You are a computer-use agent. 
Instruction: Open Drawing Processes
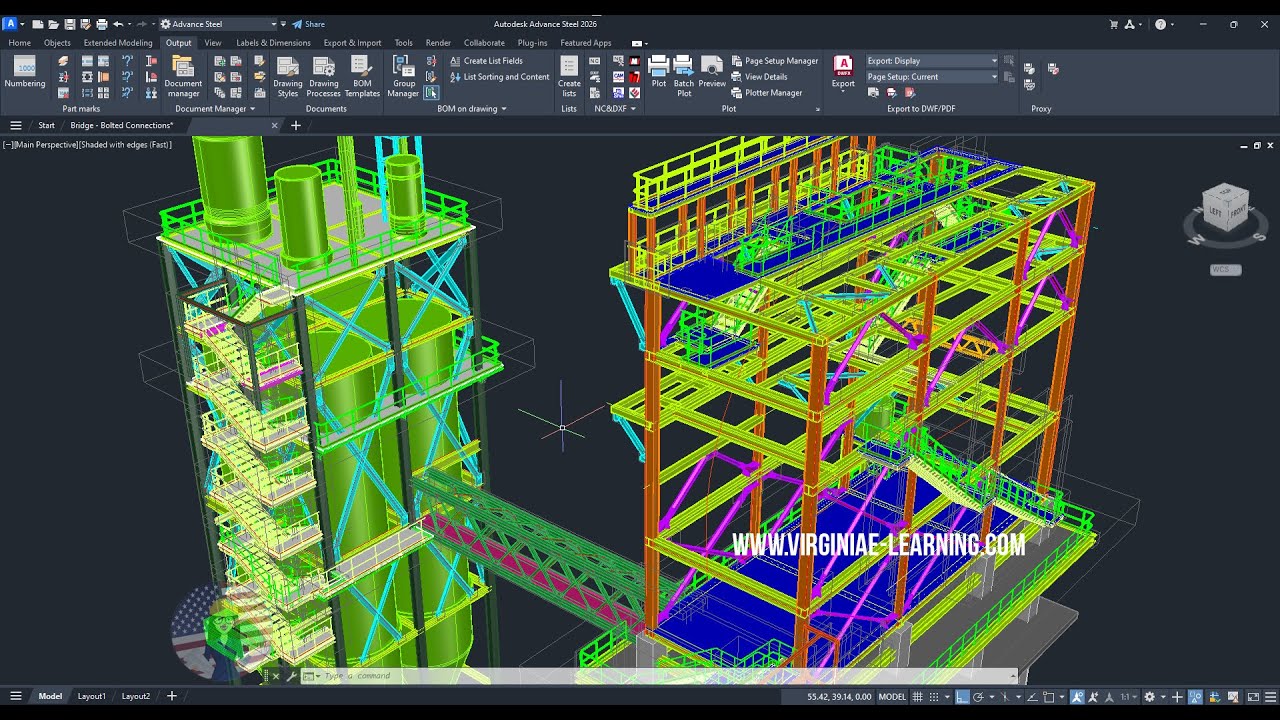(x=324, y=77)
